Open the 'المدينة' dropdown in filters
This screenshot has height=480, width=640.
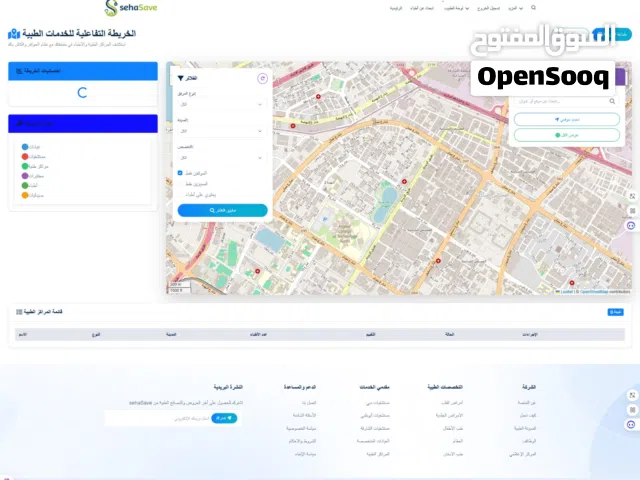click(222, 131)
